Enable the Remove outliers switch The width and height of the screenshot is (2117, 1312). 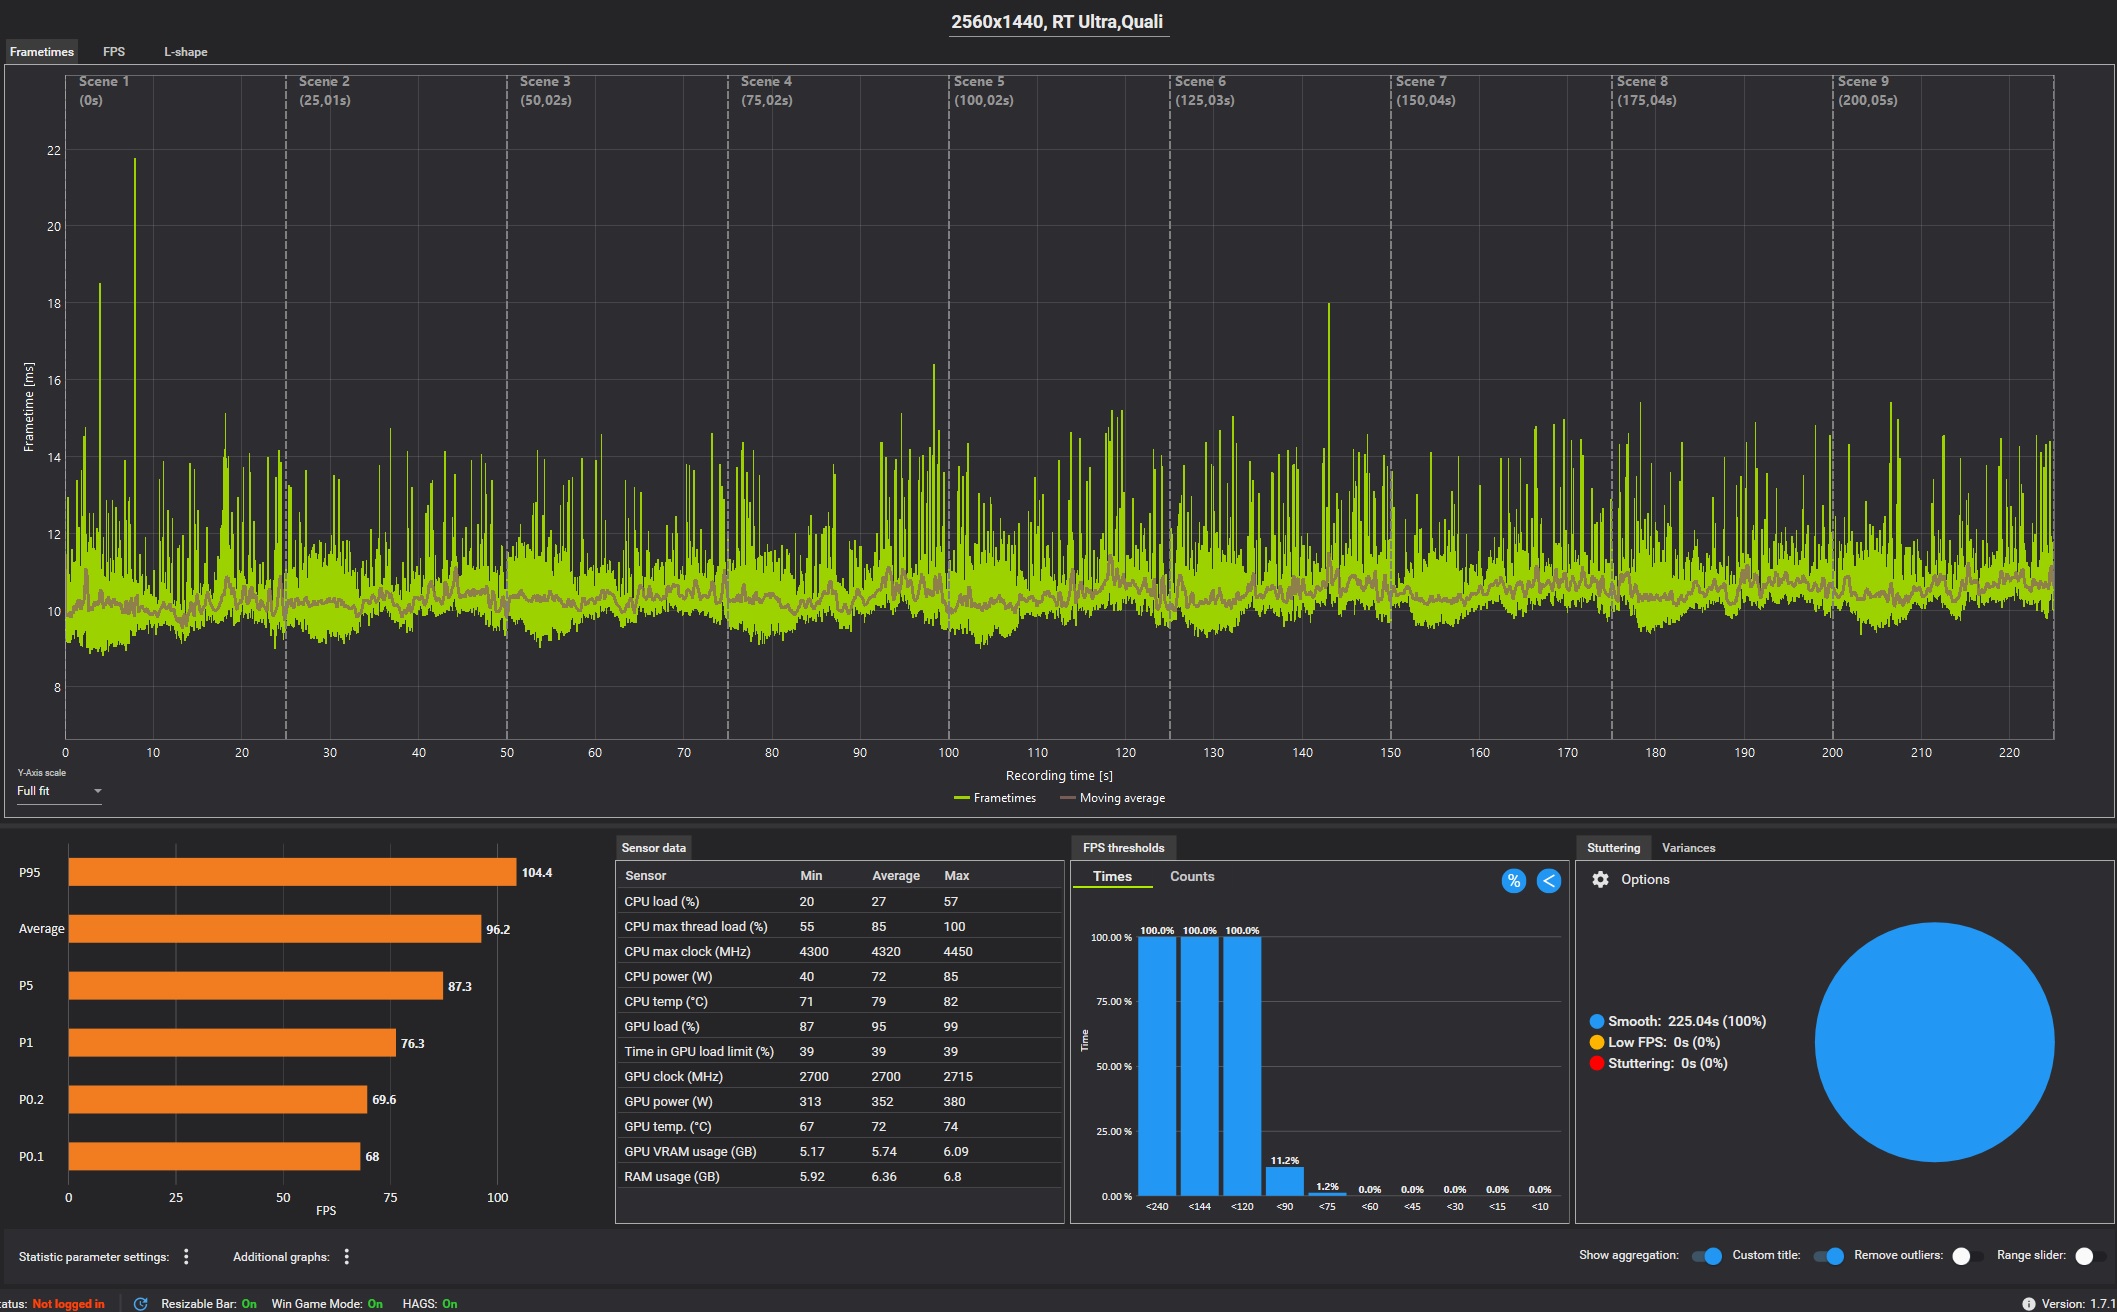pos(1966,1256)
